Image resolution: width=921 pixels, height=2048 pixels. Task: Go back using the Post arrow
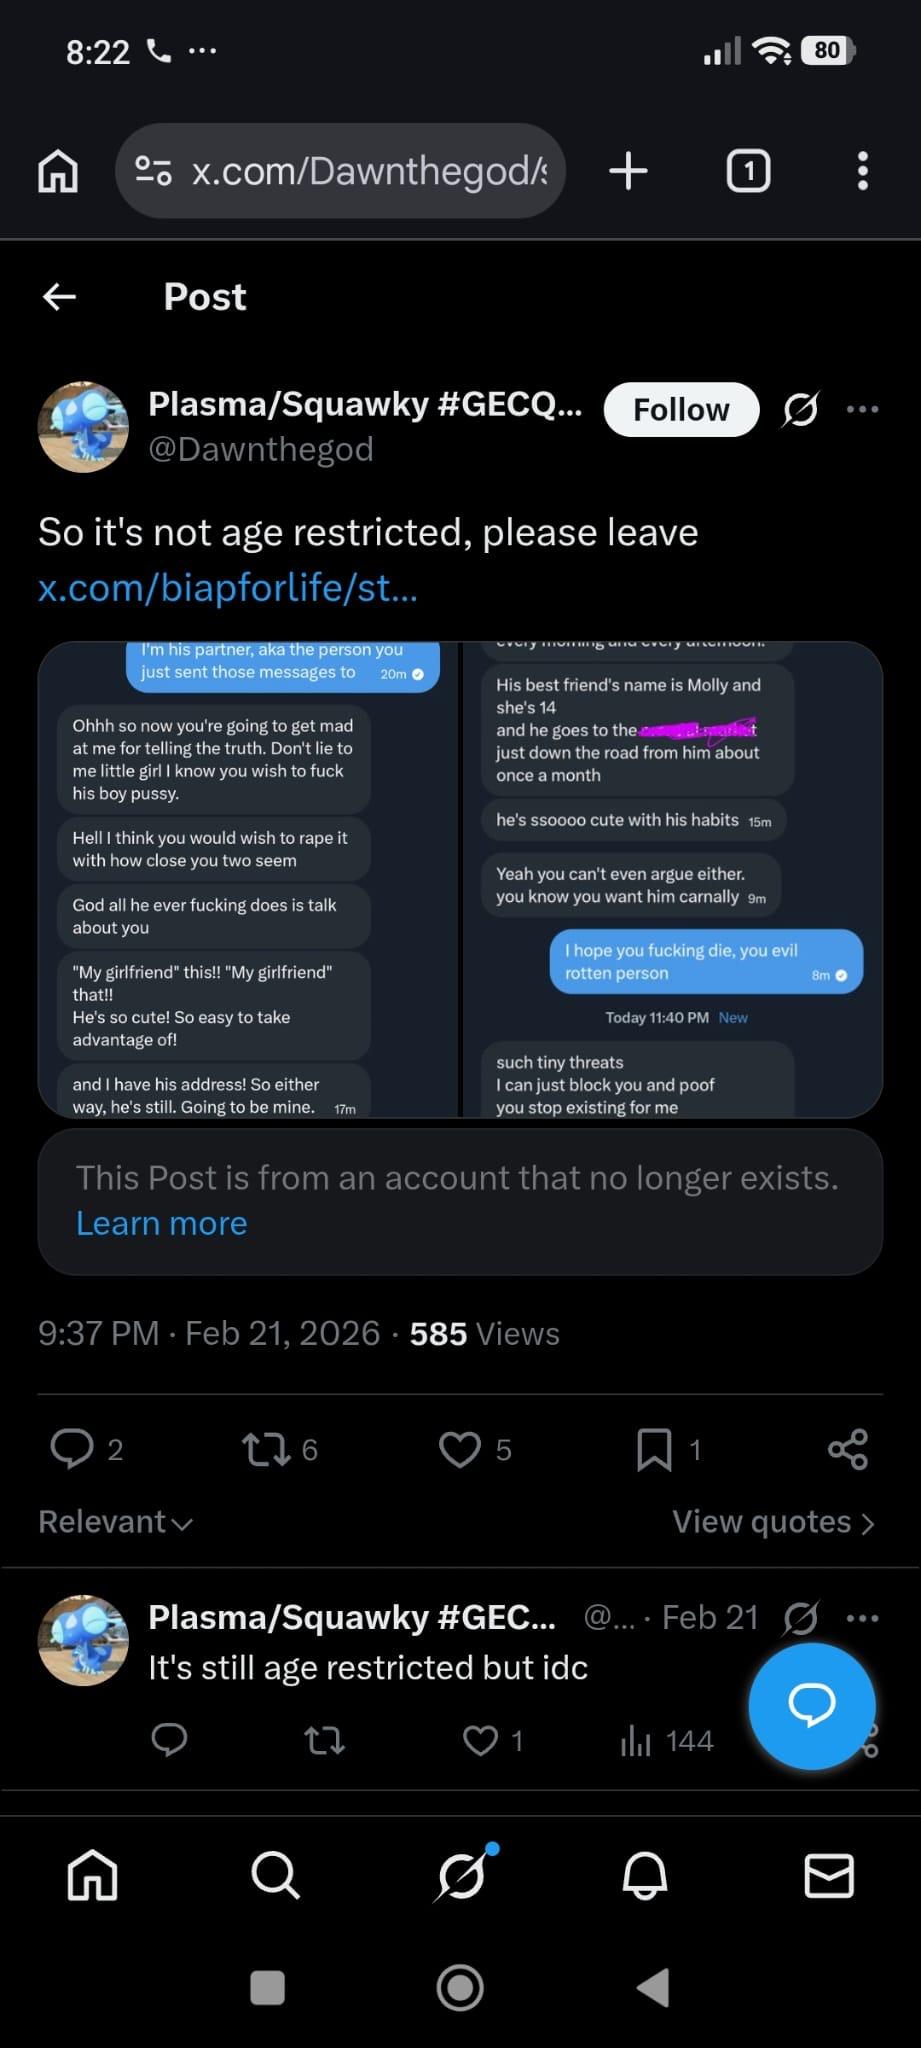tap(60, 297)
